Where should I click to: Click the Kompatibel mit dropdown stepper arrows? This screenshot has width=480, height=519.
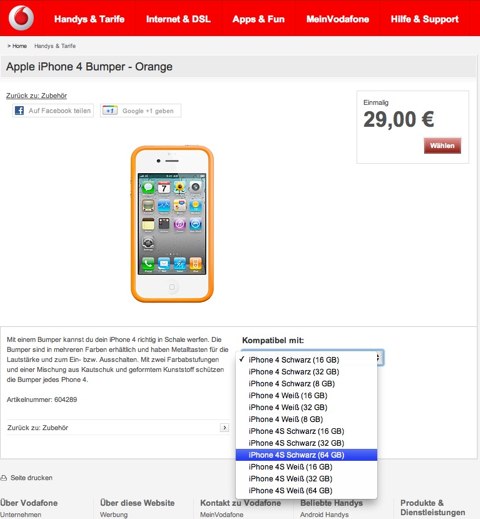pos(380,358)
